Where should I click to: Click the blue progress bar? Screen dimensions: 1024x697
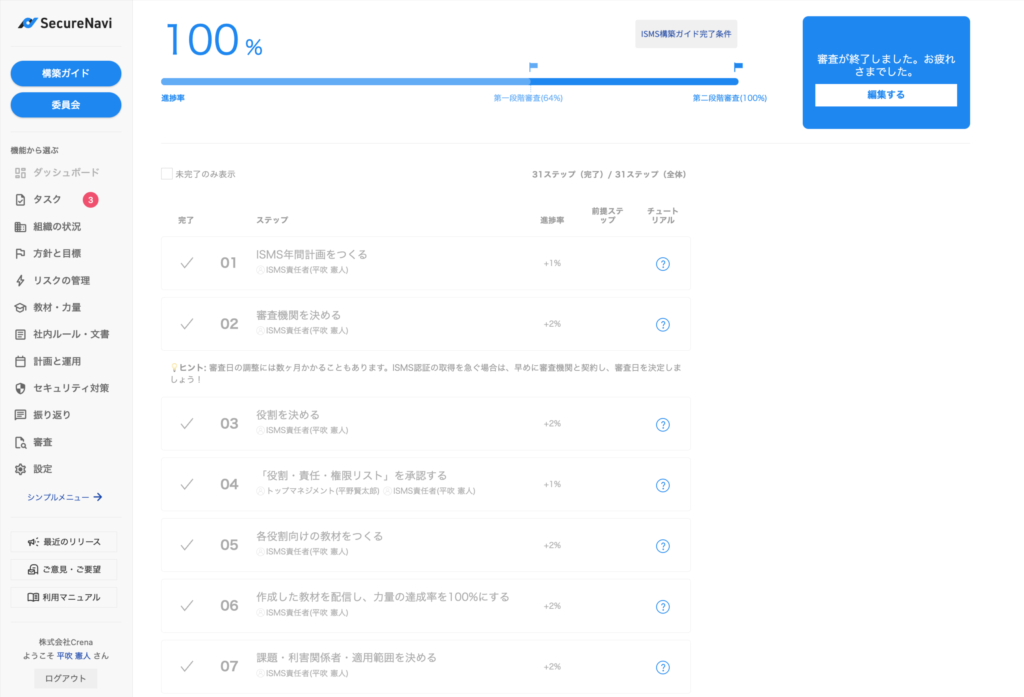(449, 82)
